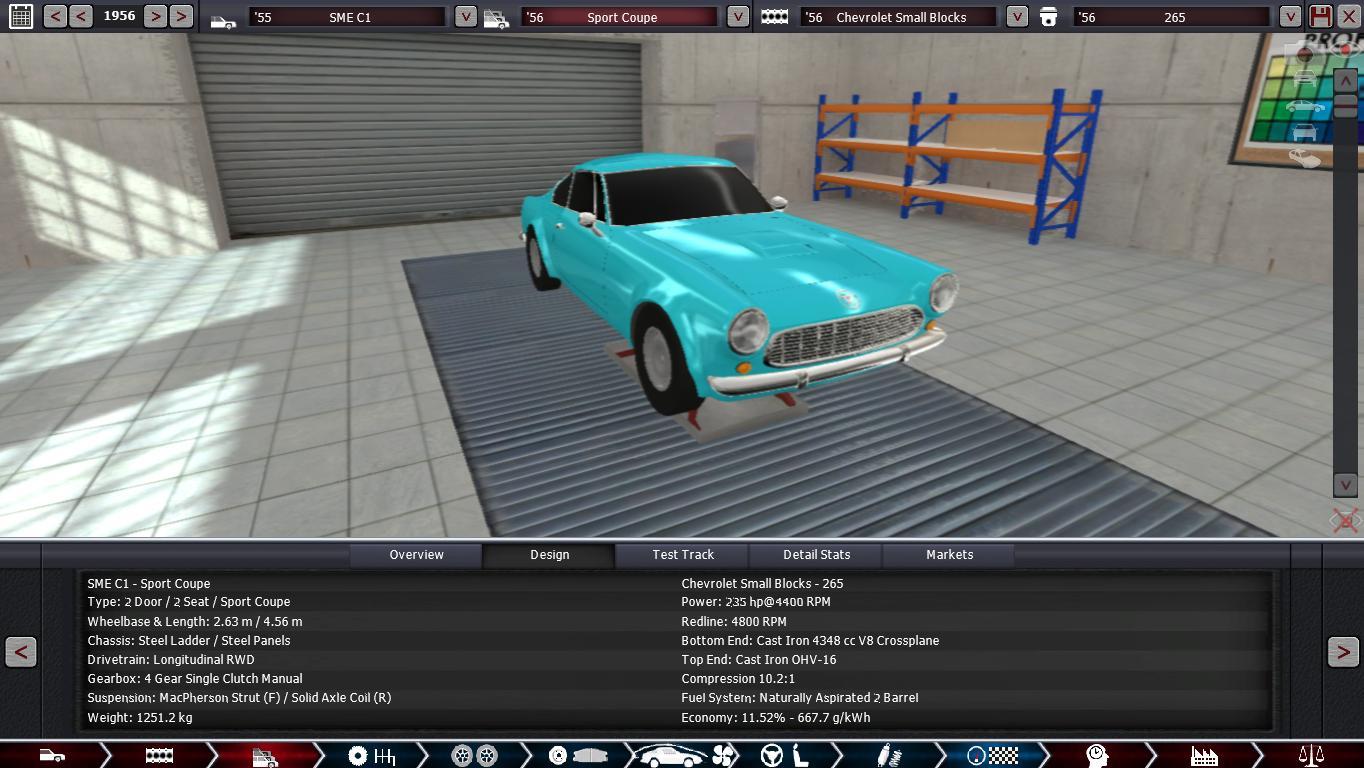
Task: Open the gearbox and drivetrain section
Action: click(x=371, y=755)
